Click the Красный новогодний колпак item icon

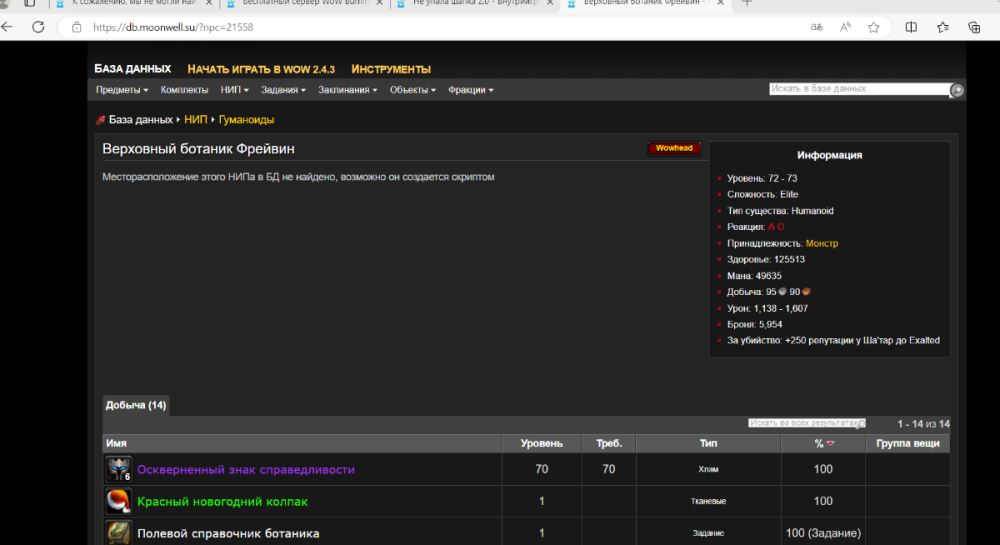tap(118, 501)
